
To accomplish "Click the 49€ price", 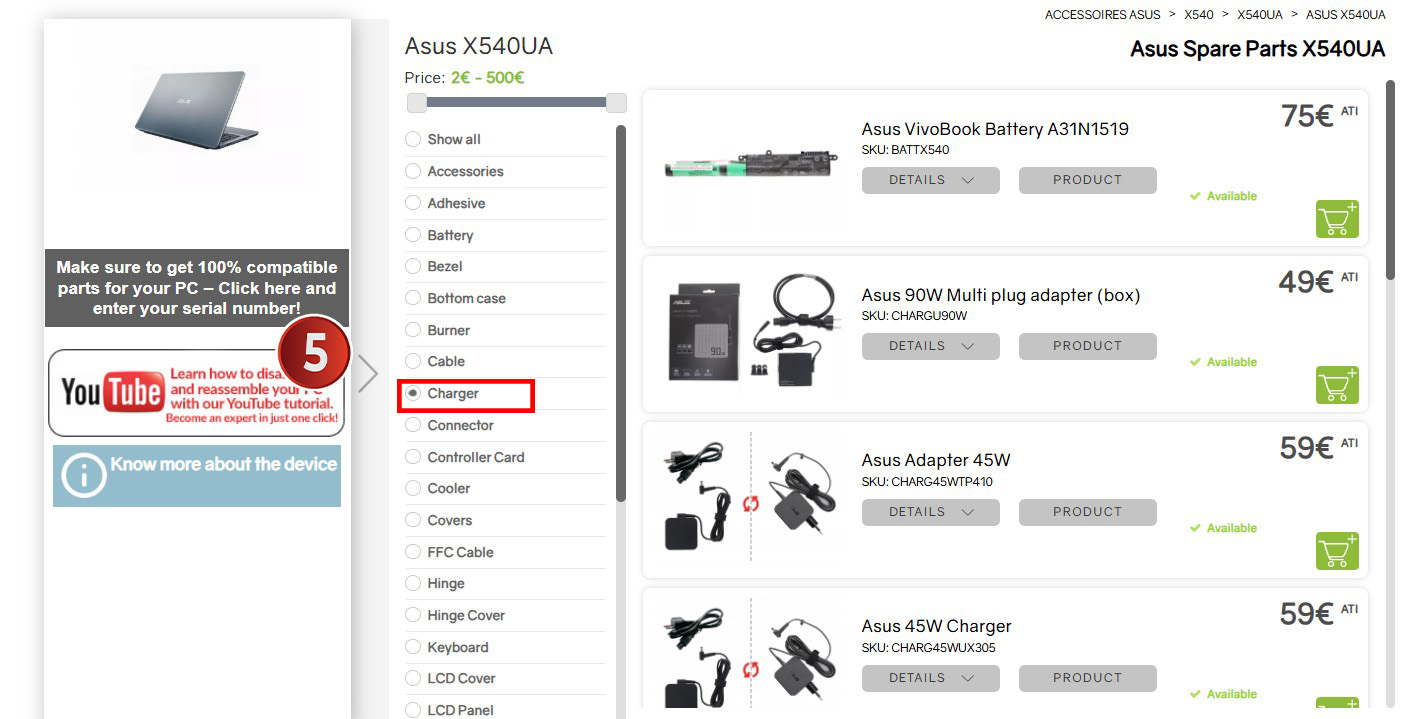I will tap(1306, 282).
